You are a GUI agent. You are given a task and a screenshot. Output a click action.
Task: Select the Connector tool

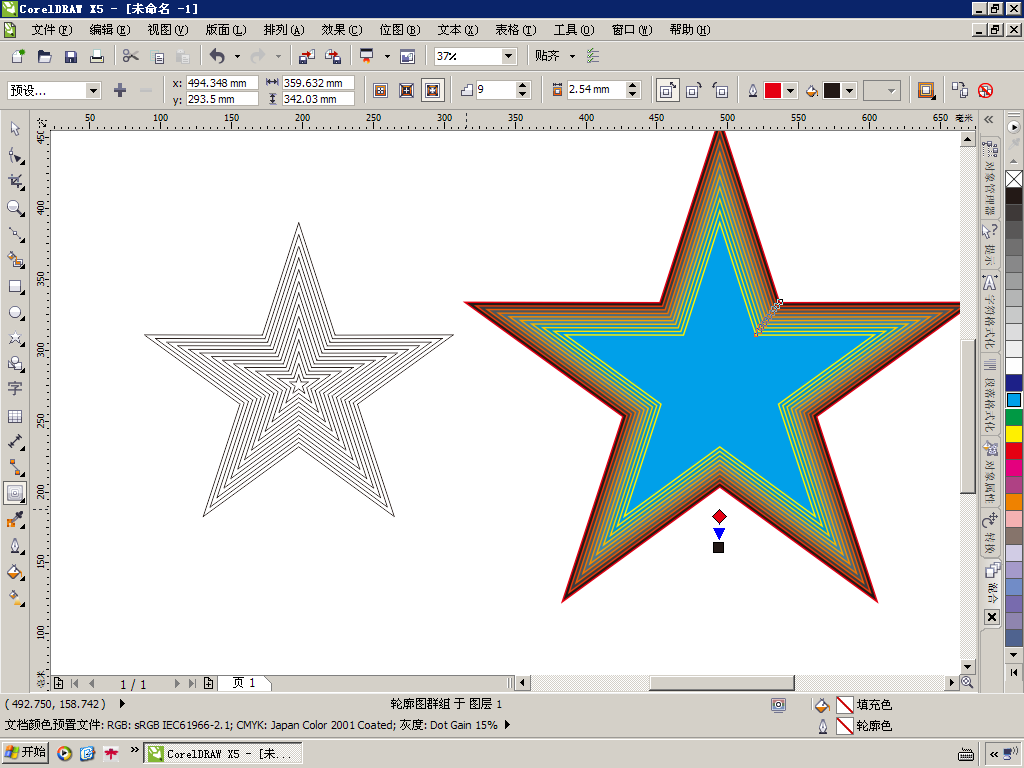point(15,467)
